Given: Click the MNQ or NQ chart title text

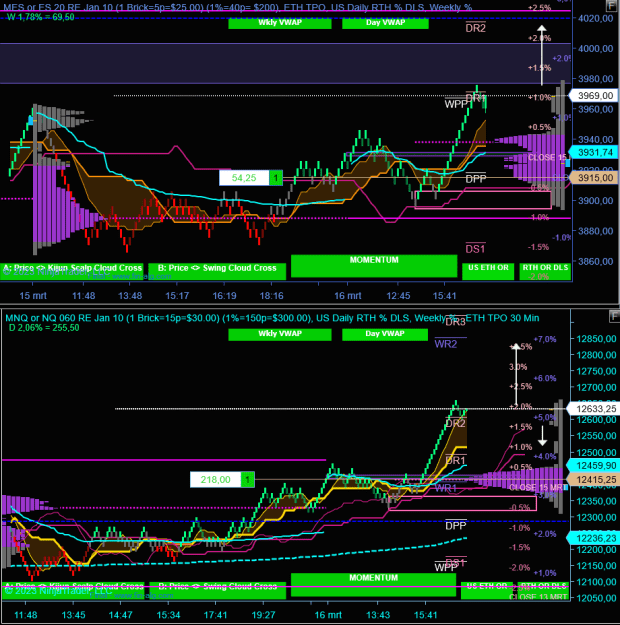Looking at the screenshot, I should click(272, 318).
